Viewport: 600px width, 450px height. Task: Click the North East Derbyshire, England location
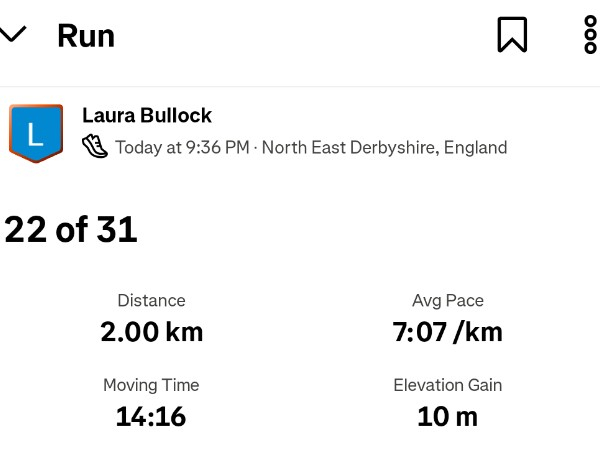click(384, 148)
